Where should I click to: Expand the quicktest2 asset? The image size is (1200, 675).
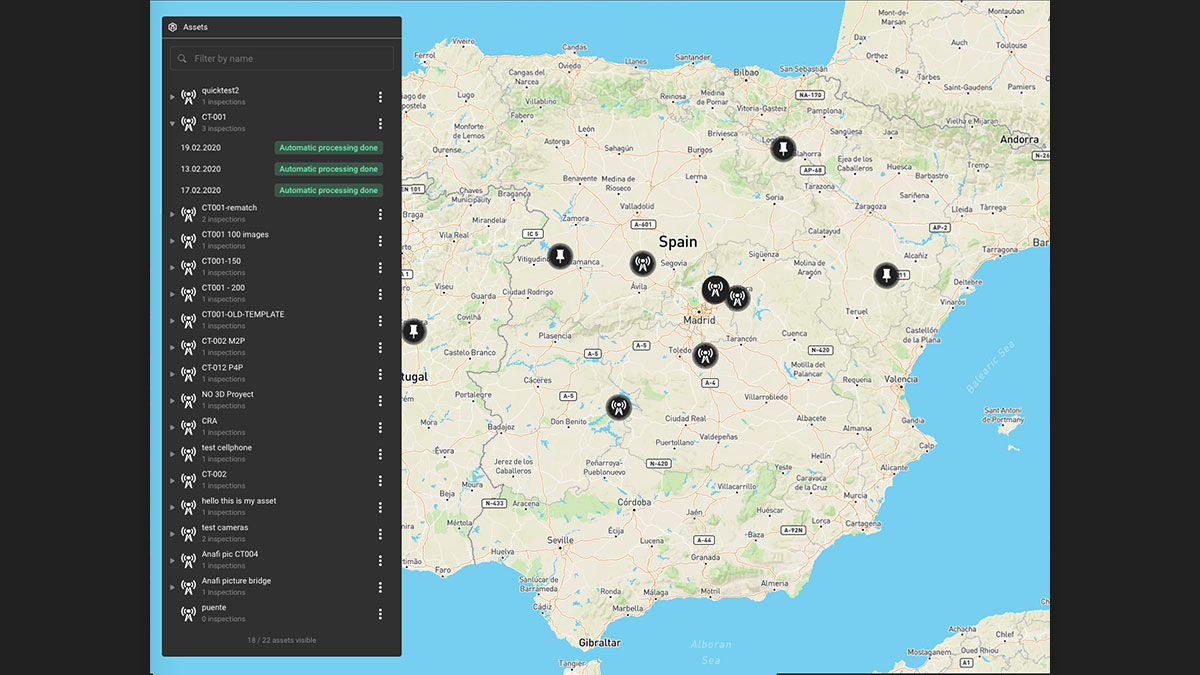click(172, 97)
